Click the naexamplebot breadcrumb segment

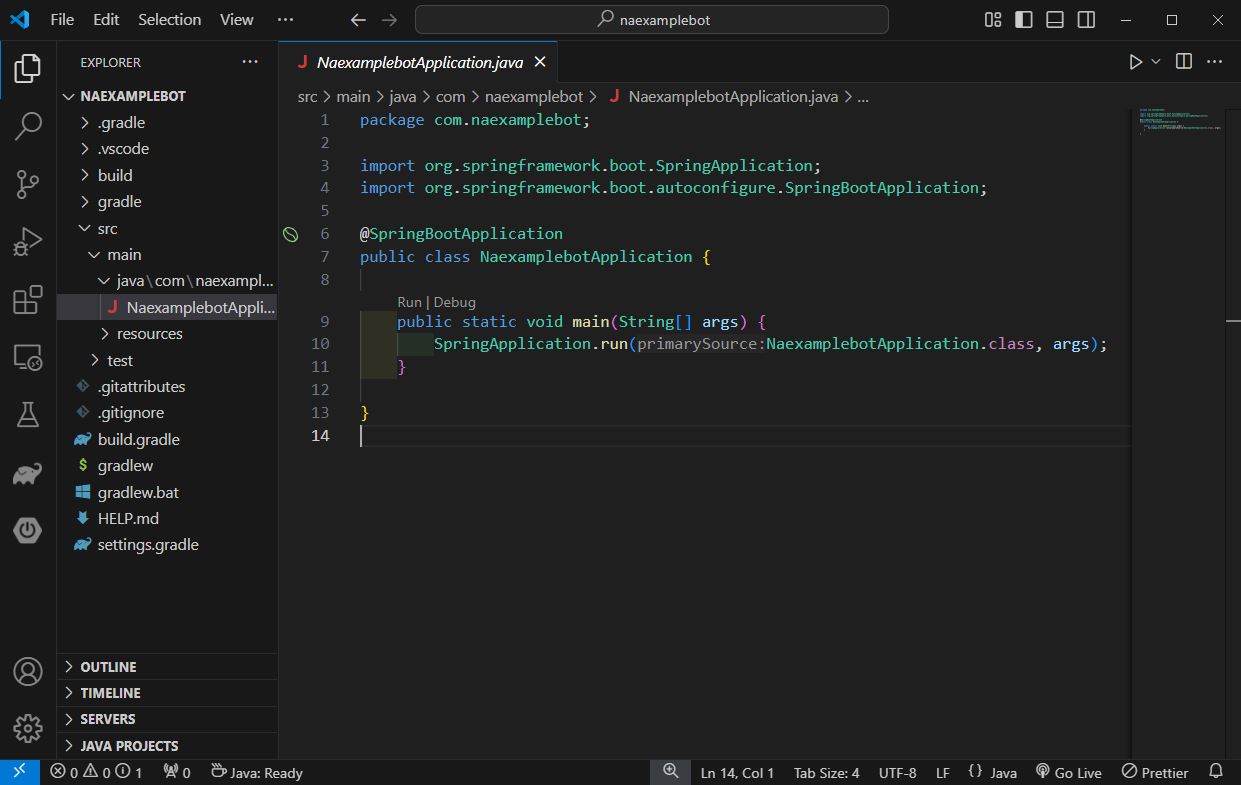(534, 97)
